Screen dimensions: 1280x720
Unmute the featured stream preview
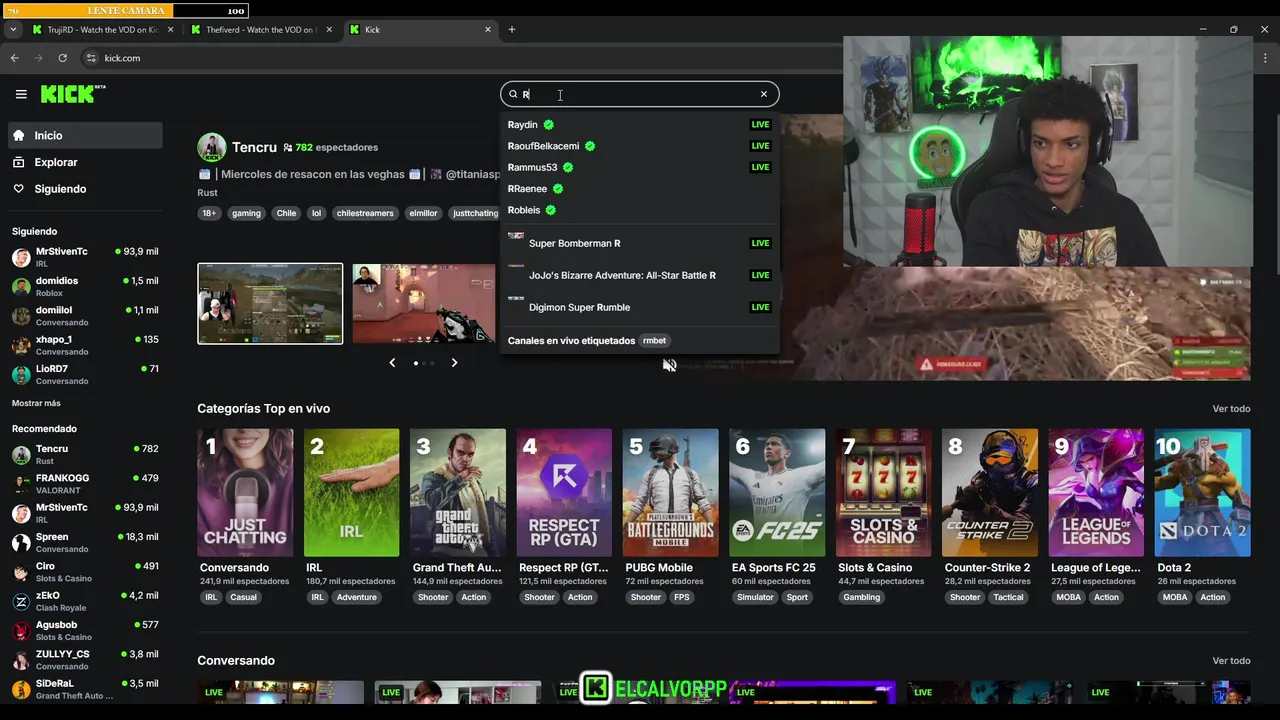click(669, 365)
